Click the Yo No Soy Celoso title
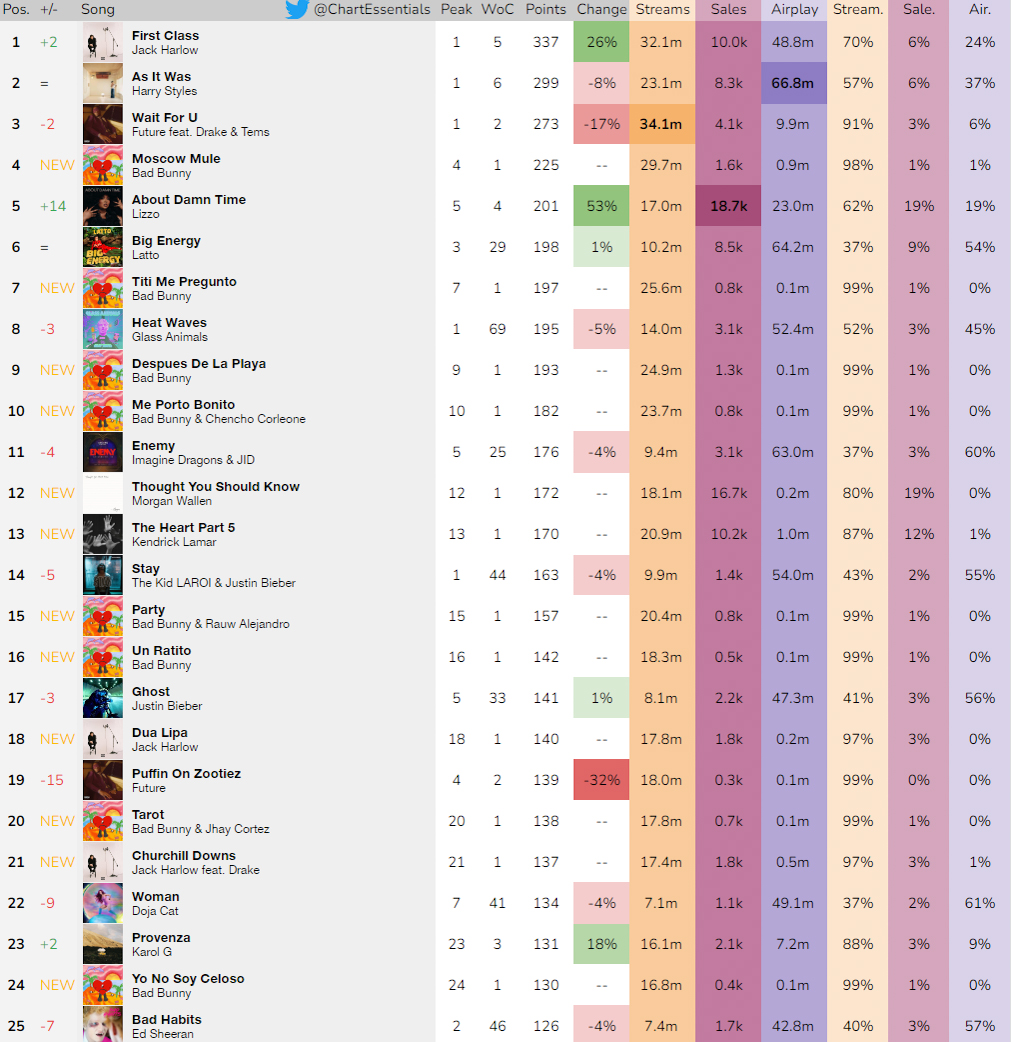The height and width of the screenshot is (1042, 1011). click(188, 979)
